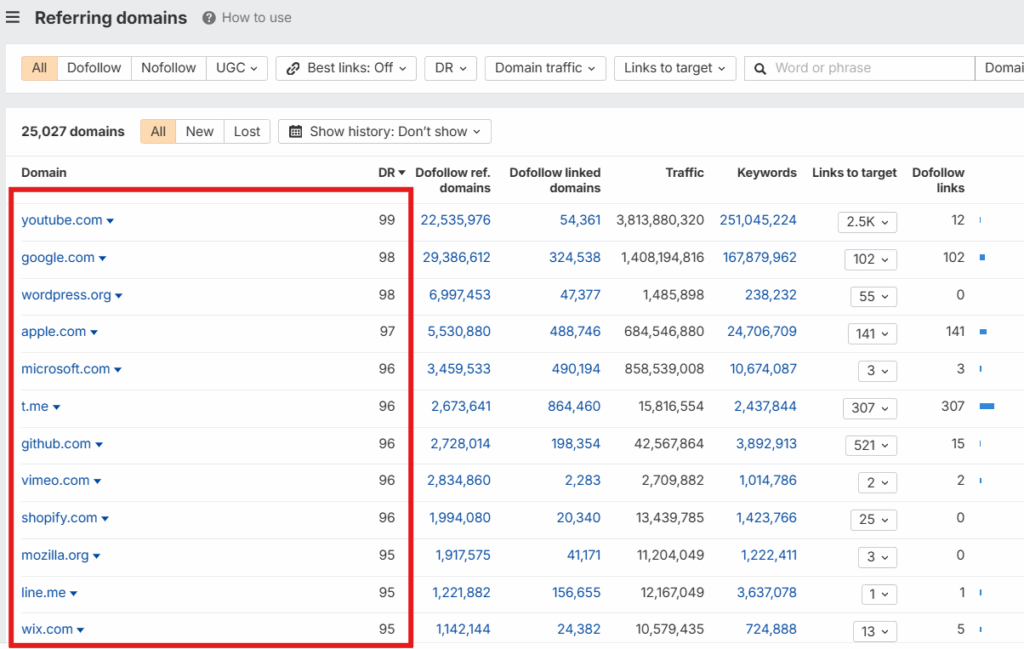
Task: Open the DR filter dropdown
Action: pyautogui.click(x=451, y=68)
